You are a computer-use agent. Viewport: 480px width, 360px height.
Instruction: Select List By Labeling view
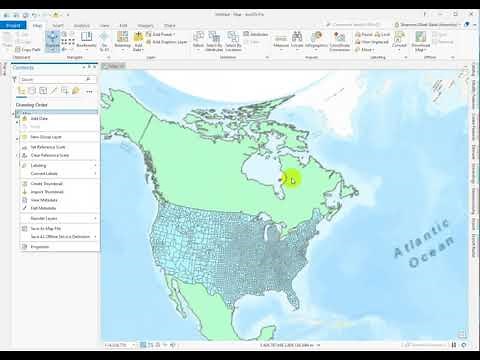(x=76, y=91)
